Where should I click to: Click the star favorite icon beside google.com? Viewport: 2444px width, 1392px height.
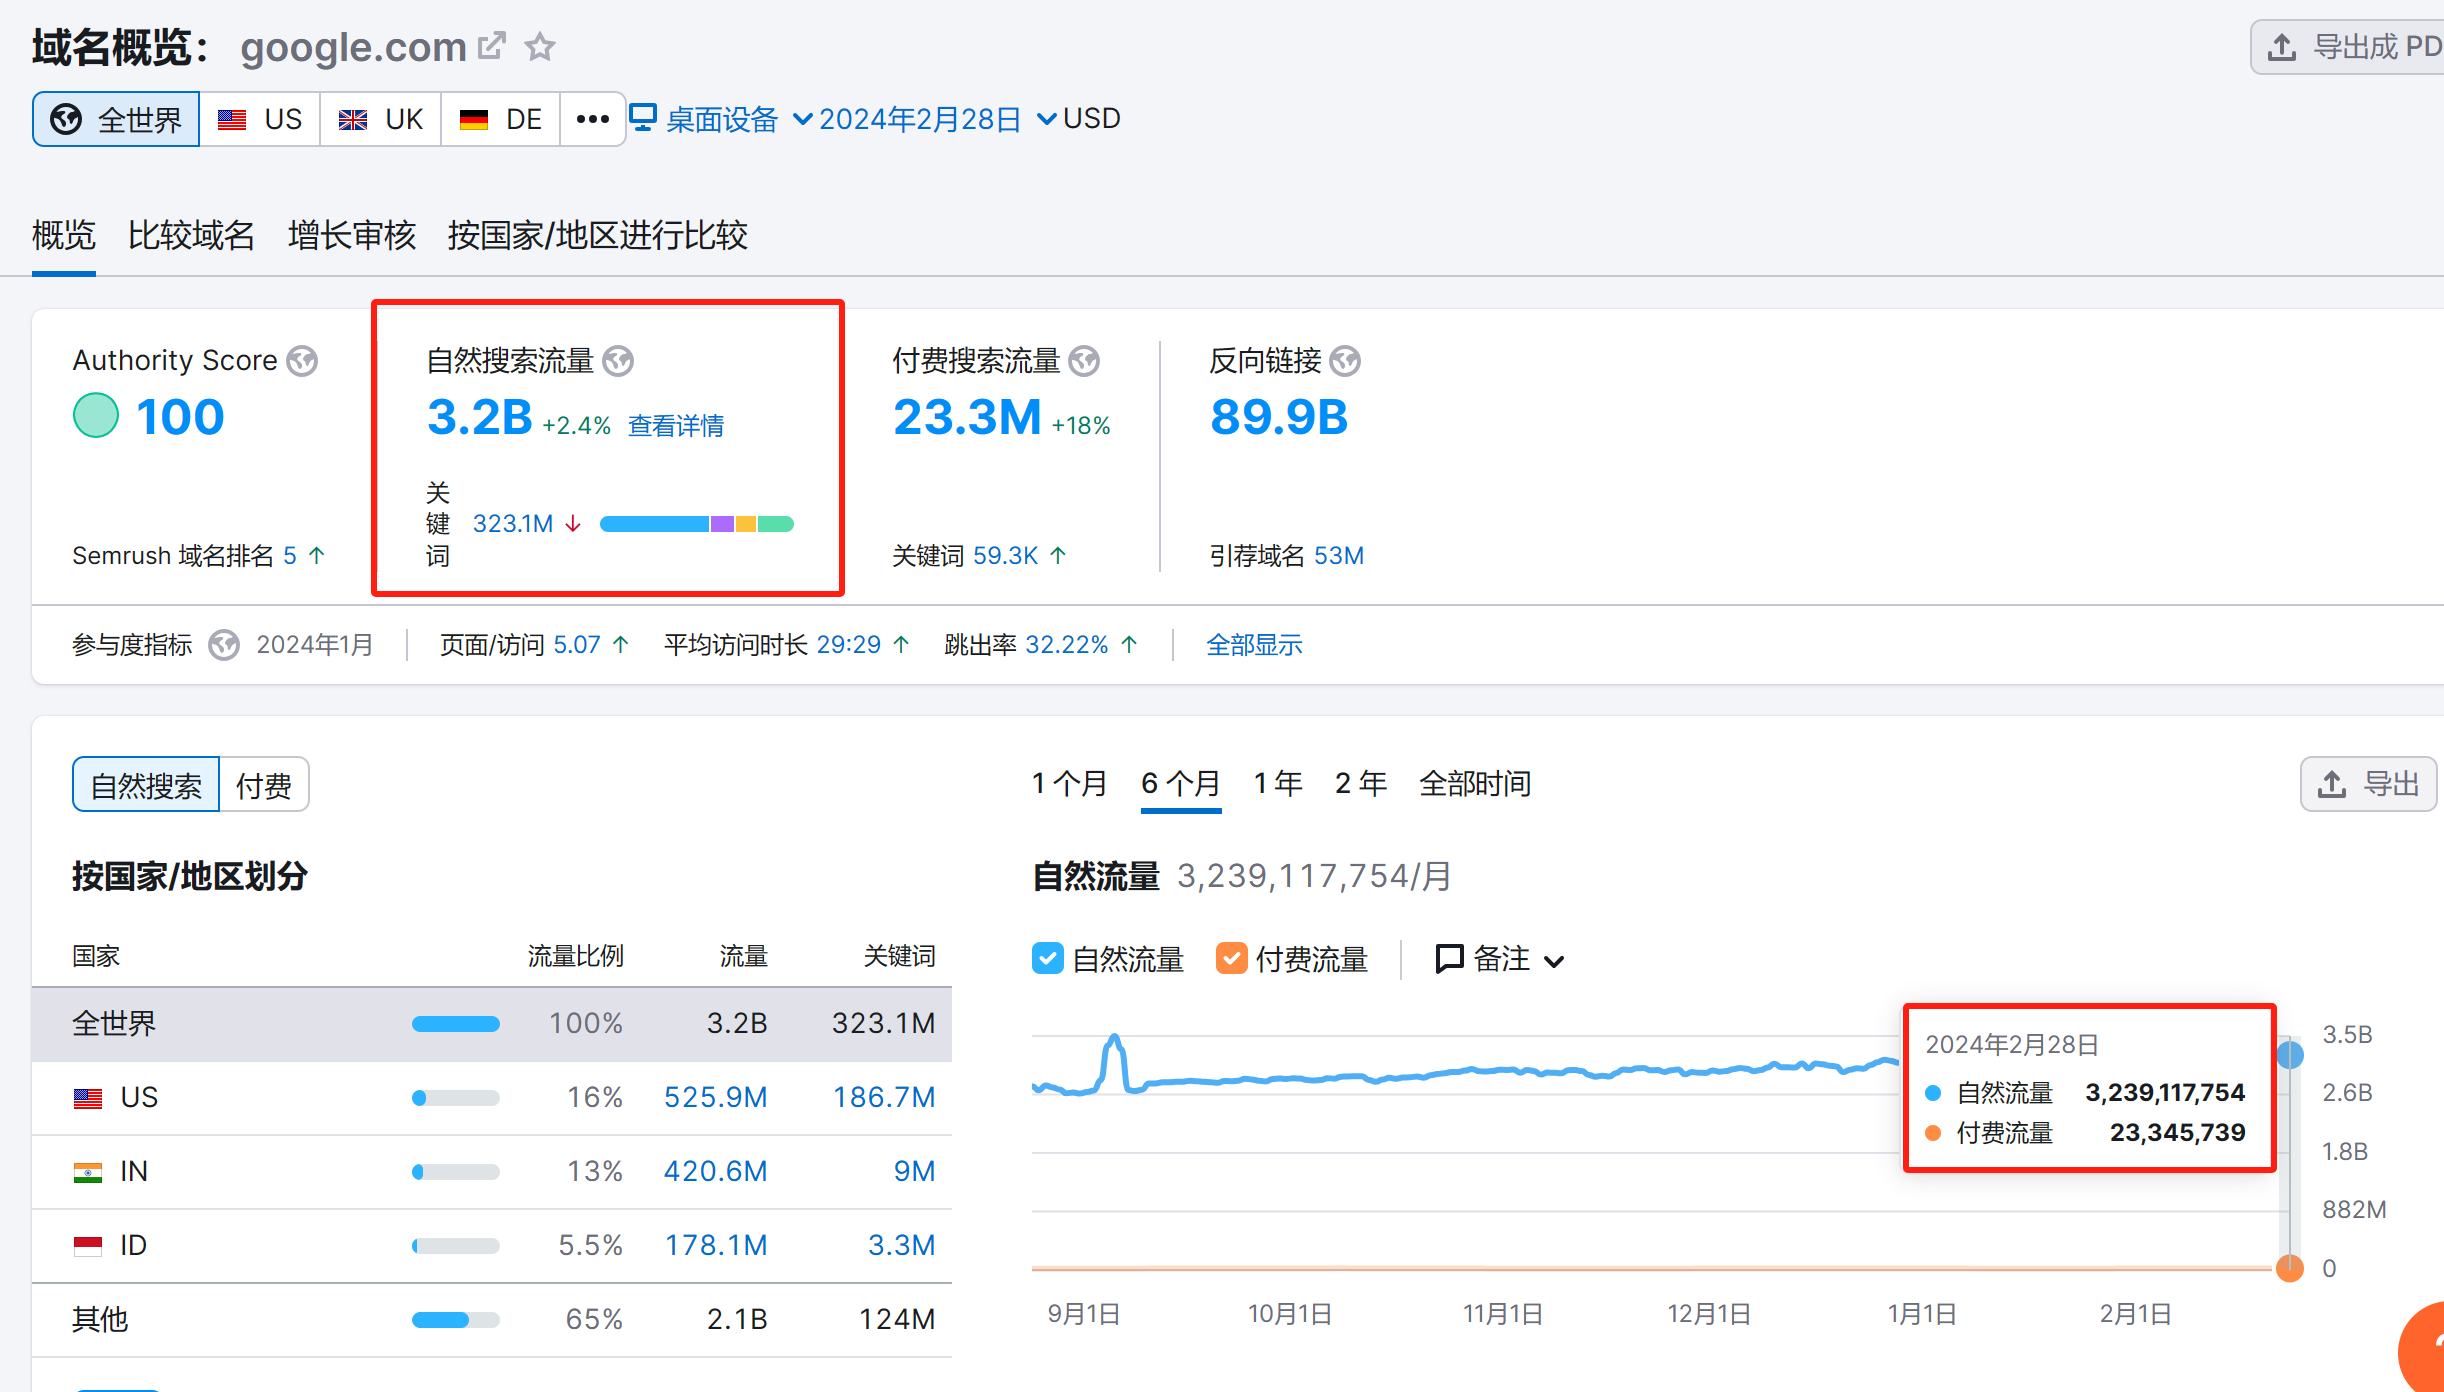pos(540,47)
